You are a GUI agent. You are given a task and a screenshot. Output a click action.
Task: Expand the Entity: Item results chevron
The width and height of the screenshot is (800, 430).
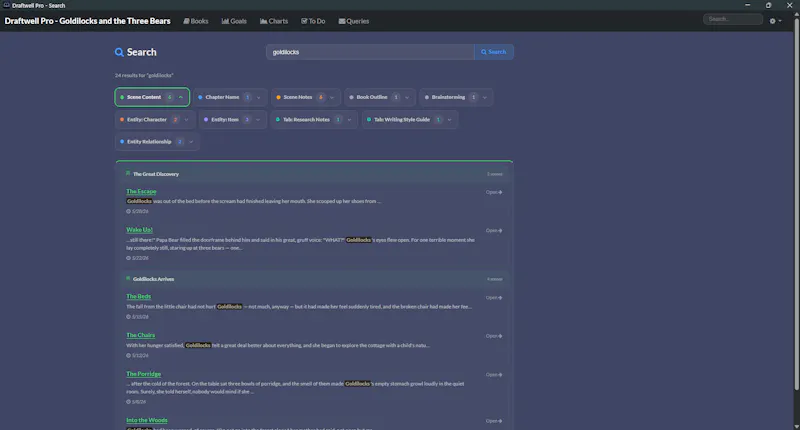[x=258, y=120]
